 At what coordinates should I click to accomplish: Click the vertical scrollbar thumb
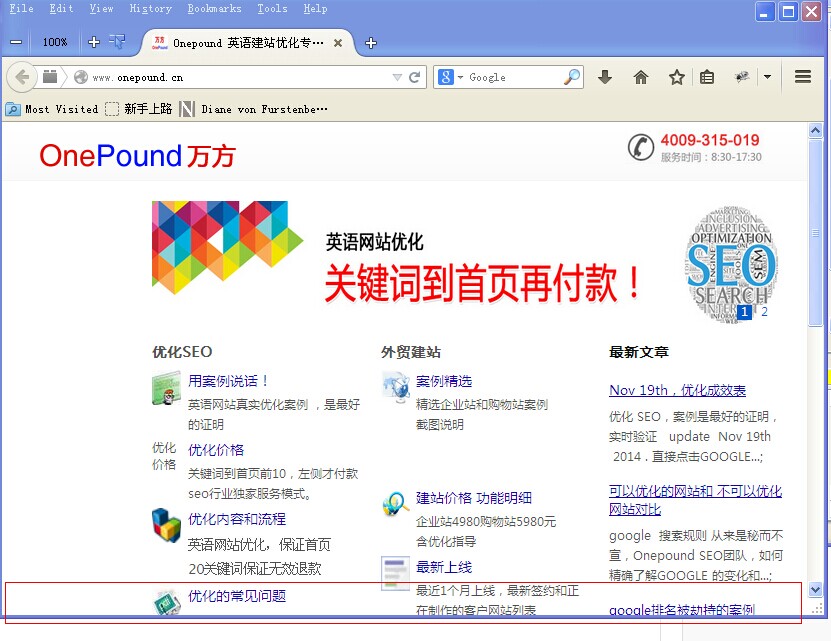pyautogui.click(x=815, y=233)
